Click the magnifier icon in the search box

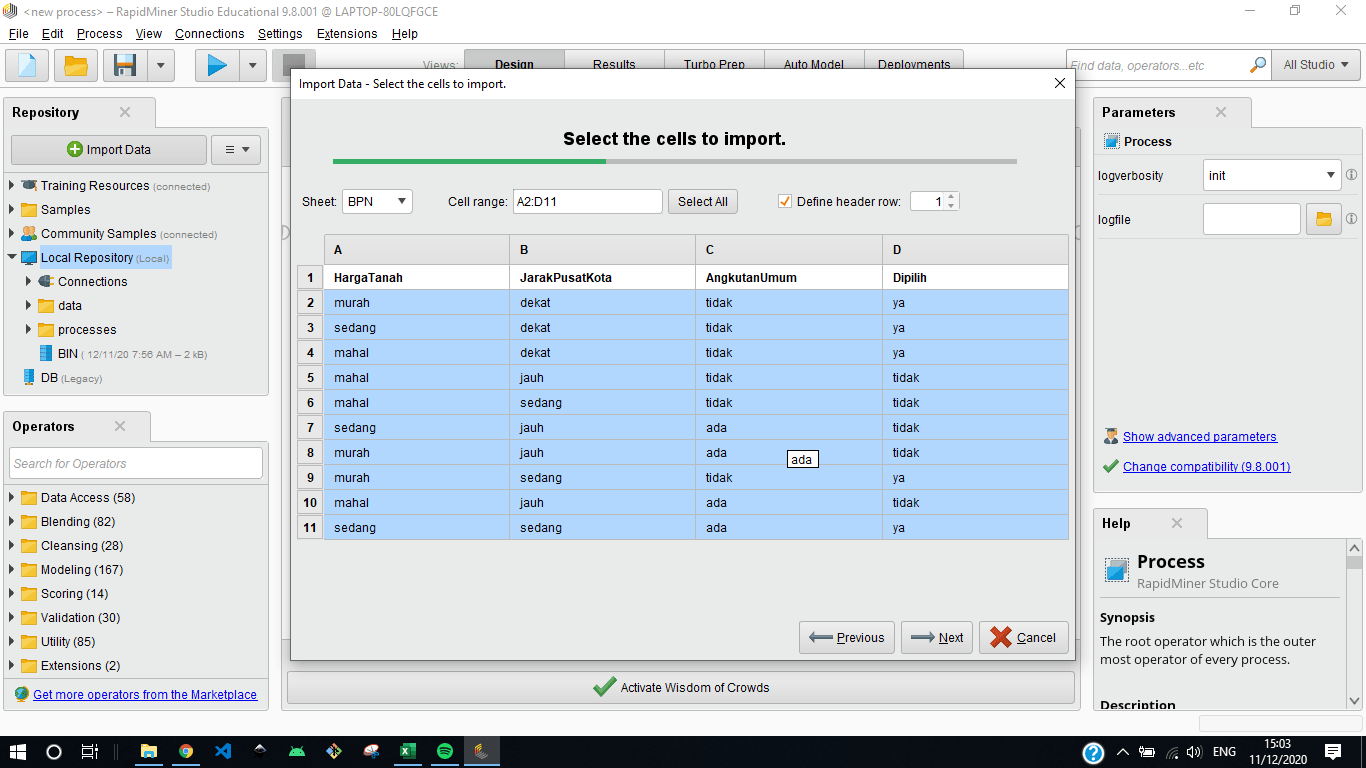(1258, 65)
